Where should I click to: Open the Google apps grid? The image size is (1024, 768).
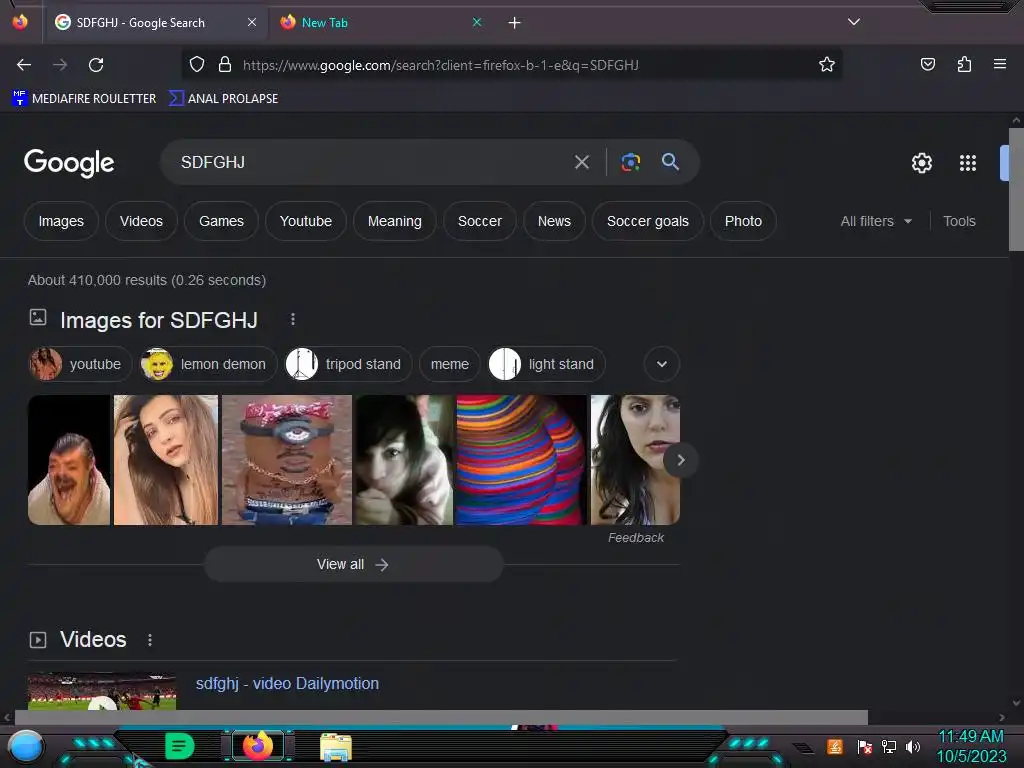(x=968, y=163)
